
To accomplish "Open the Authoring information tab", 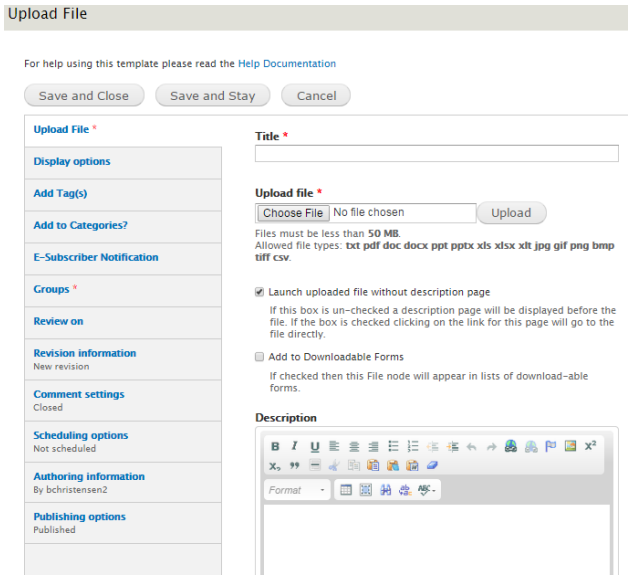I will [123, 482].
